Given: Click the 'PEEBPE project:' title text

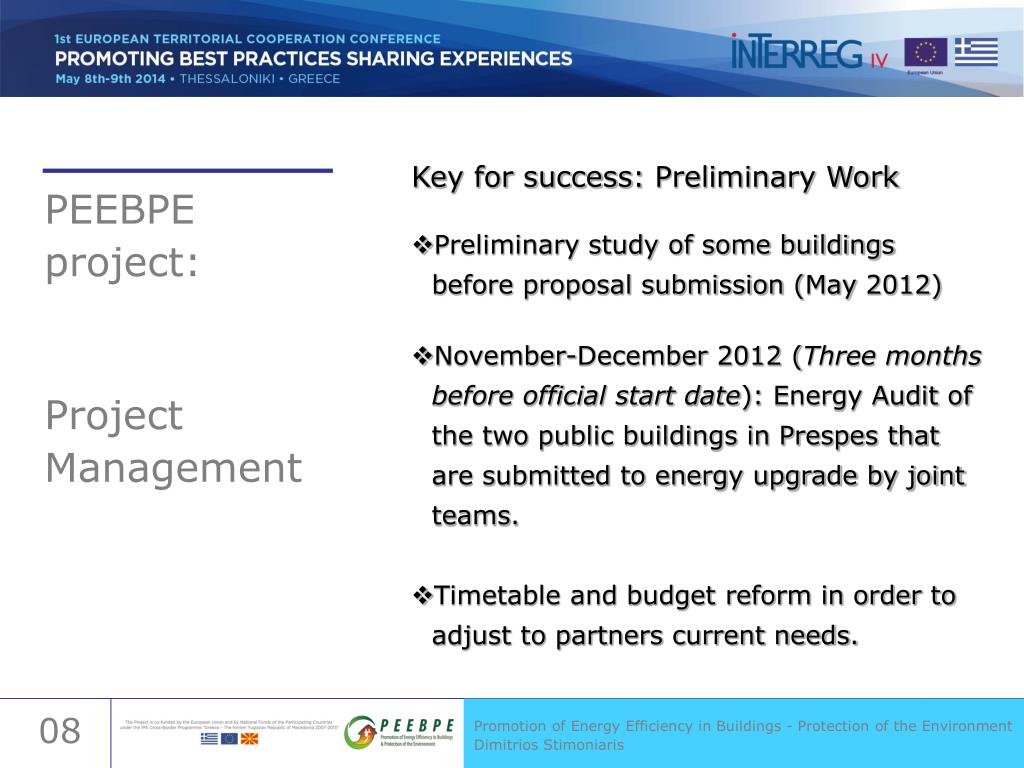Looking at the screenshot, I should (121, 236).
